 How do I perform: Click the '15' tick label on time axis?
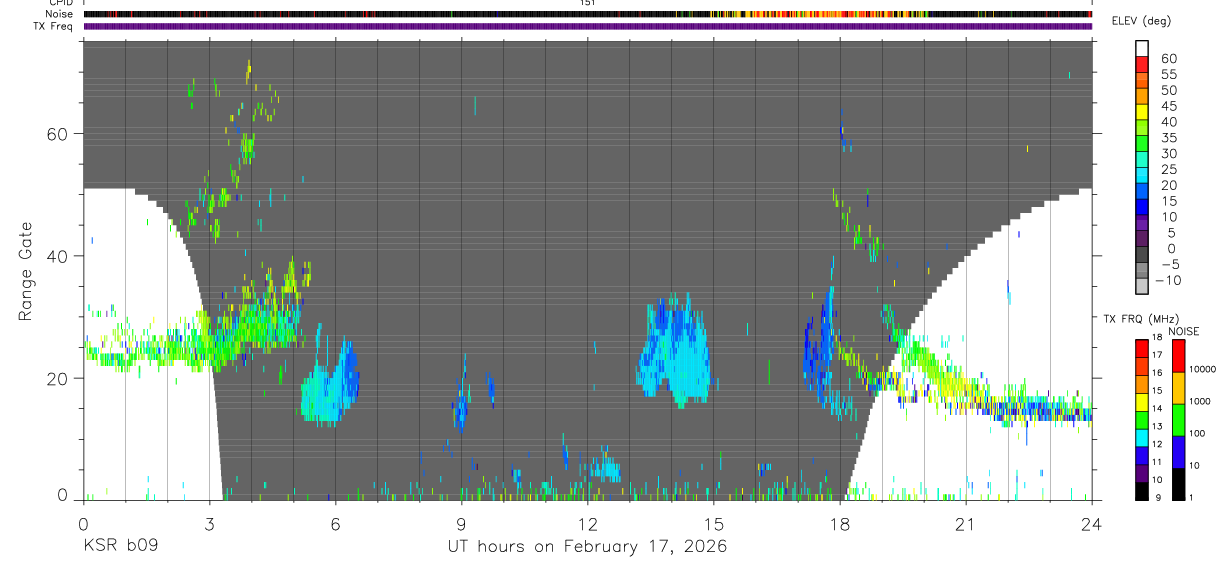(714, 523)
